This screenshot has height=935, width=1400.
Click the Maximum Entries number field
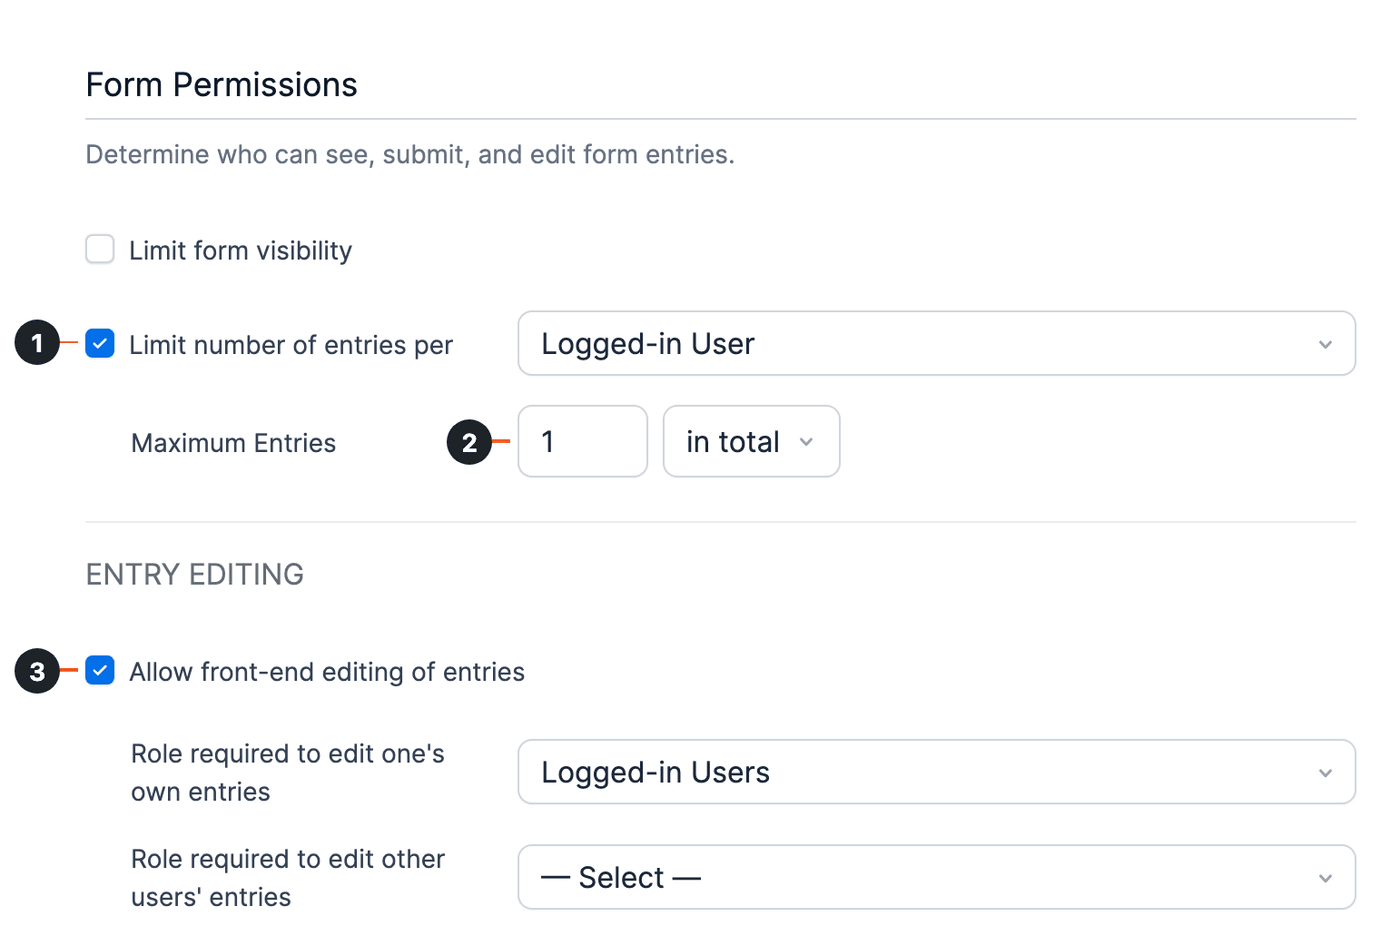point(583,442)
